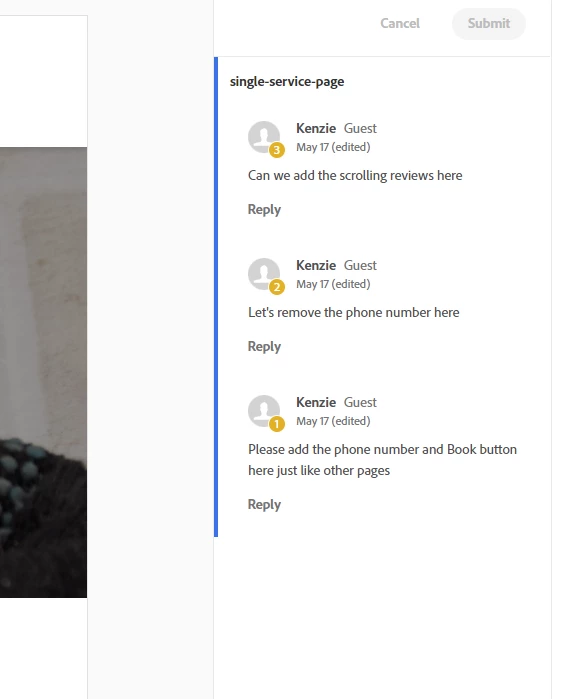Reply to the scrolling reviews comment
This screenshot has height=699, width=581.
coord(264,210)
